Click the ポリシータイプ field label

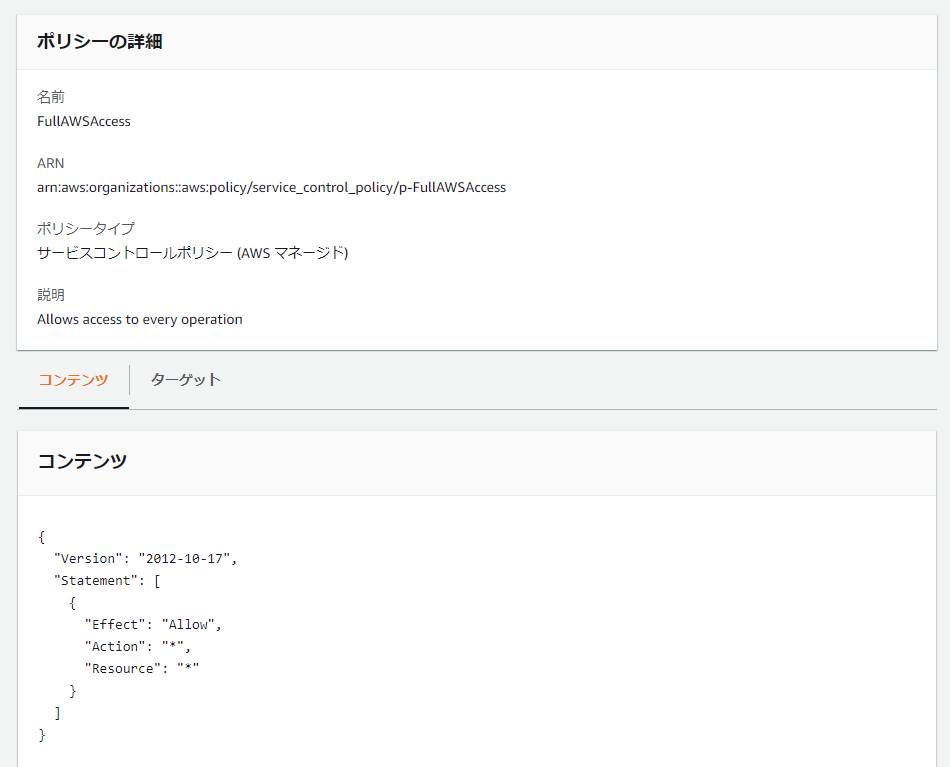85,228
